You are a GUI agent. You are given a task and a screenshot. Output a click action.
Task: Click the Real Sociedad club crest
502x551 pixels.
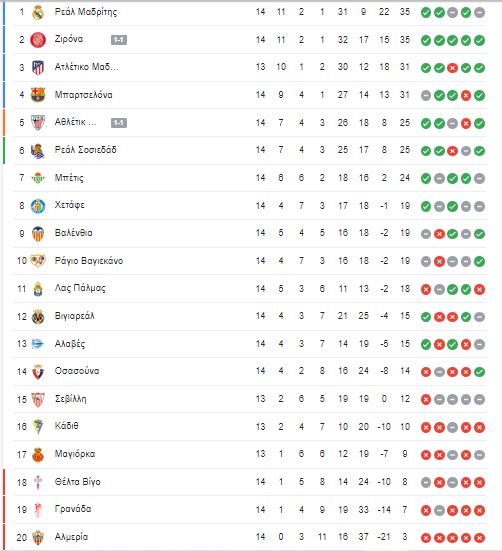coord(38,150)
